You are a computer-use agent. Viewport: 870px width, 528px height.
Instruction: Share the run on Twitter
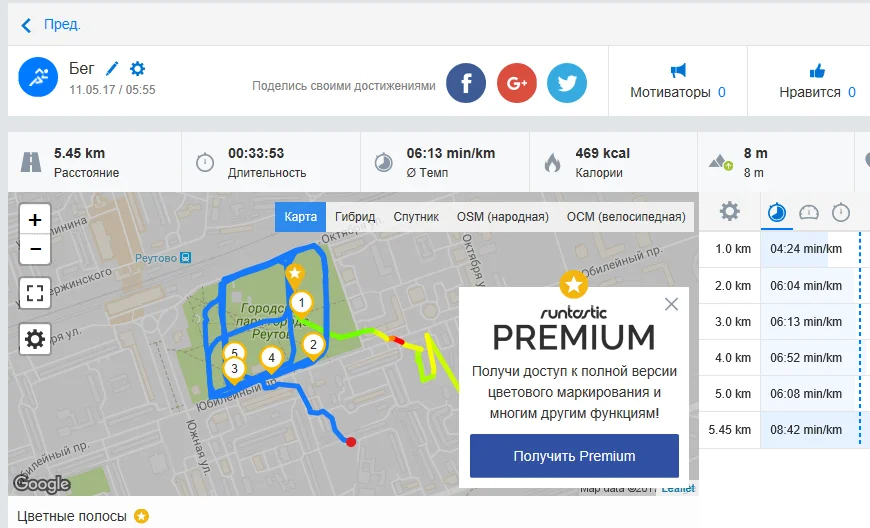(567, 83)
